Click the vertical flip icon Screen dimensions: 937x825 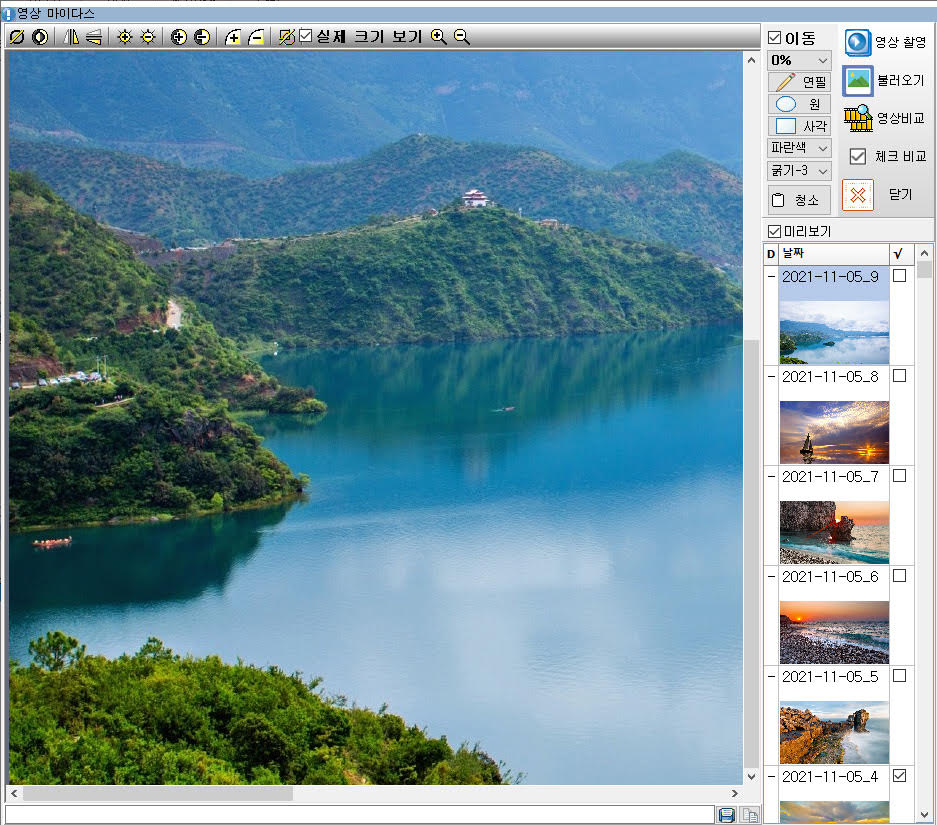(94, 37)
